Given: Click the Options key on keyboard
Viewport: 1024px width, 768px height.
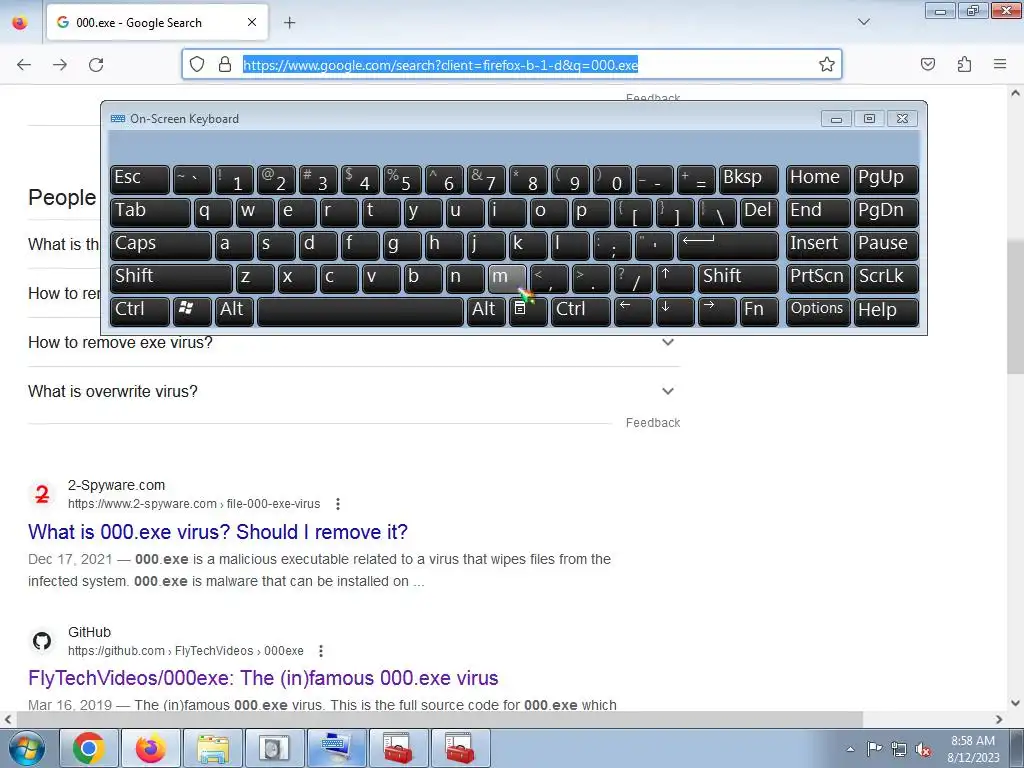Looking at the screenshot, I should pos(818,310).
